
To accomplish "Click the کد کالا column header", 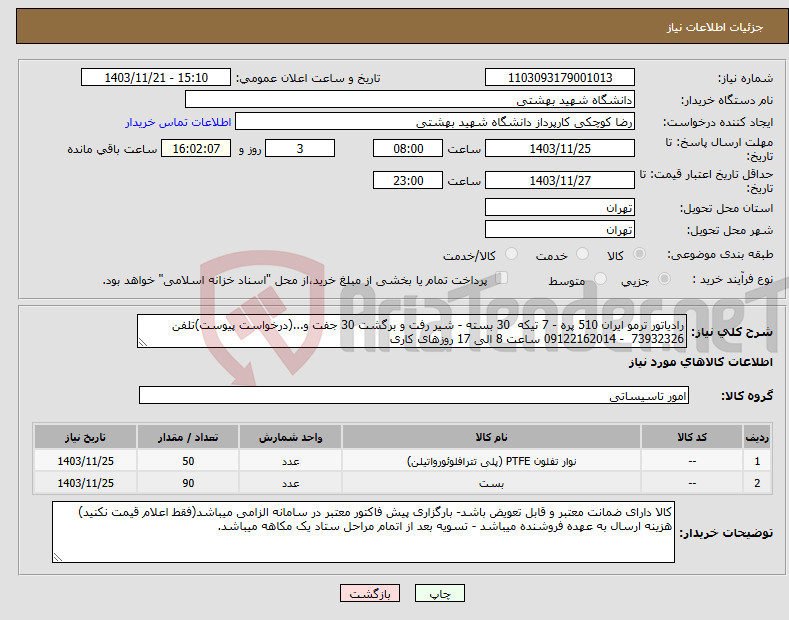I will pyautogui.click(x=692, y=437).
